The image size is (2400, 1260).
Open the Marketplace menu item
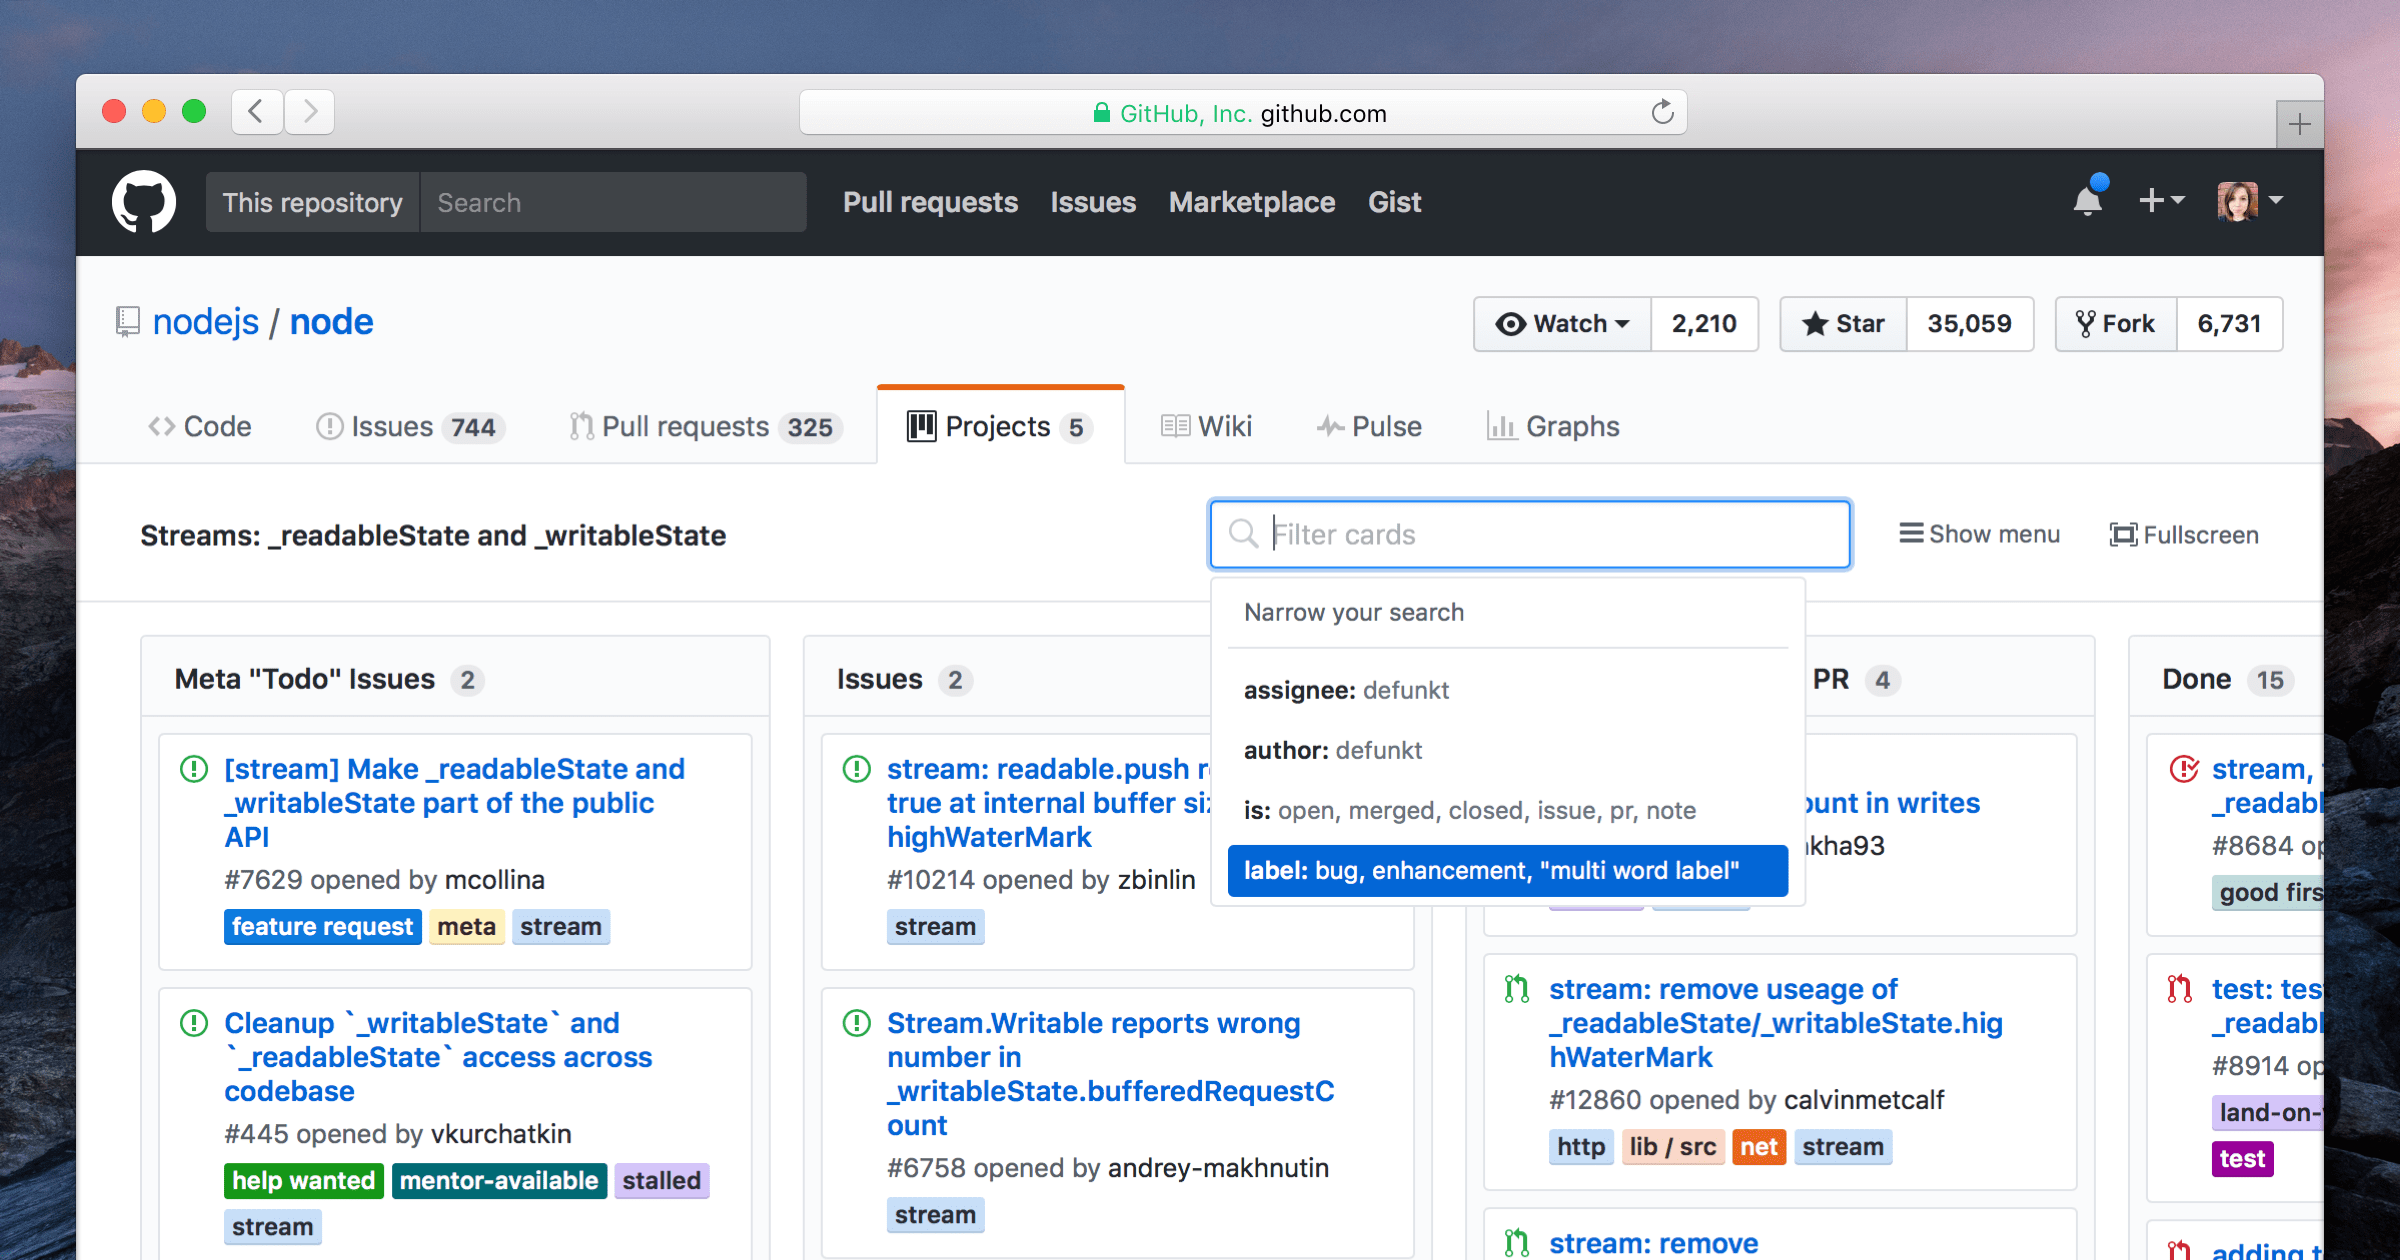(1252, 202)
